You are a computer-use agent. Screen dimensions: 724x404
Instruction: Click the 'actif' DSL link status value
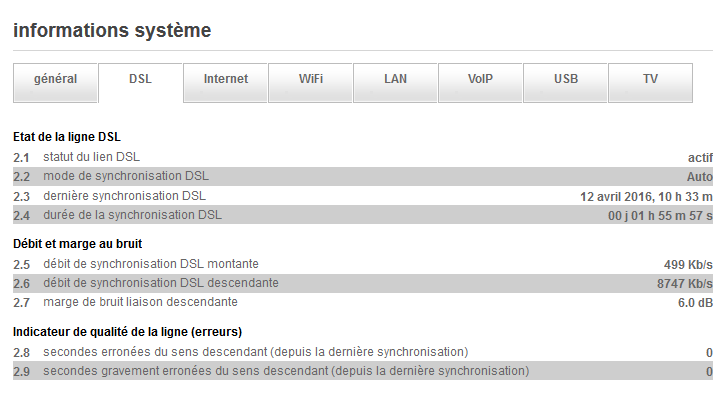click(700, 157)
